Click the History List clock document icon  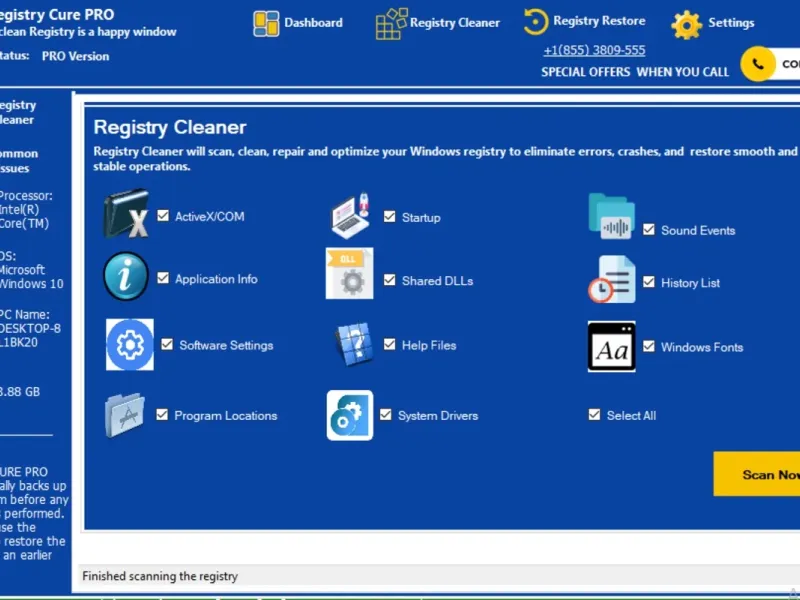tap(612, 279)
